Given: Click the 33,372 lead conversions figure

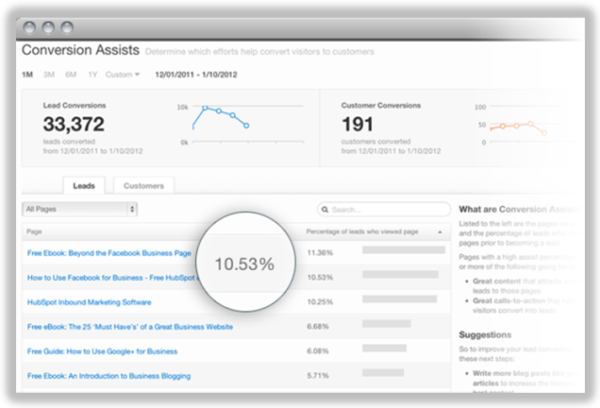Looking at the screenshot, I should [73, 124].
